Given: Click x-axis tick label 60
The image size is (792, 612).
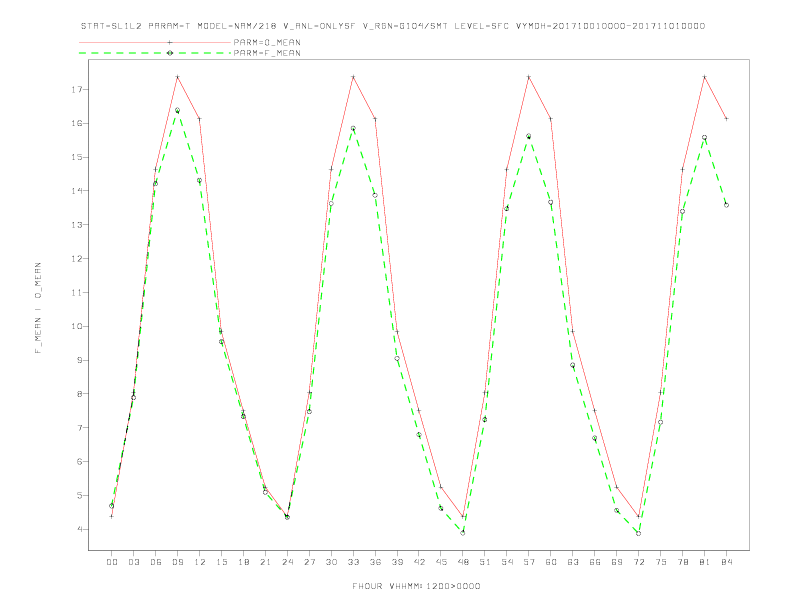Looking at the screenshot, I should (551, 562).
